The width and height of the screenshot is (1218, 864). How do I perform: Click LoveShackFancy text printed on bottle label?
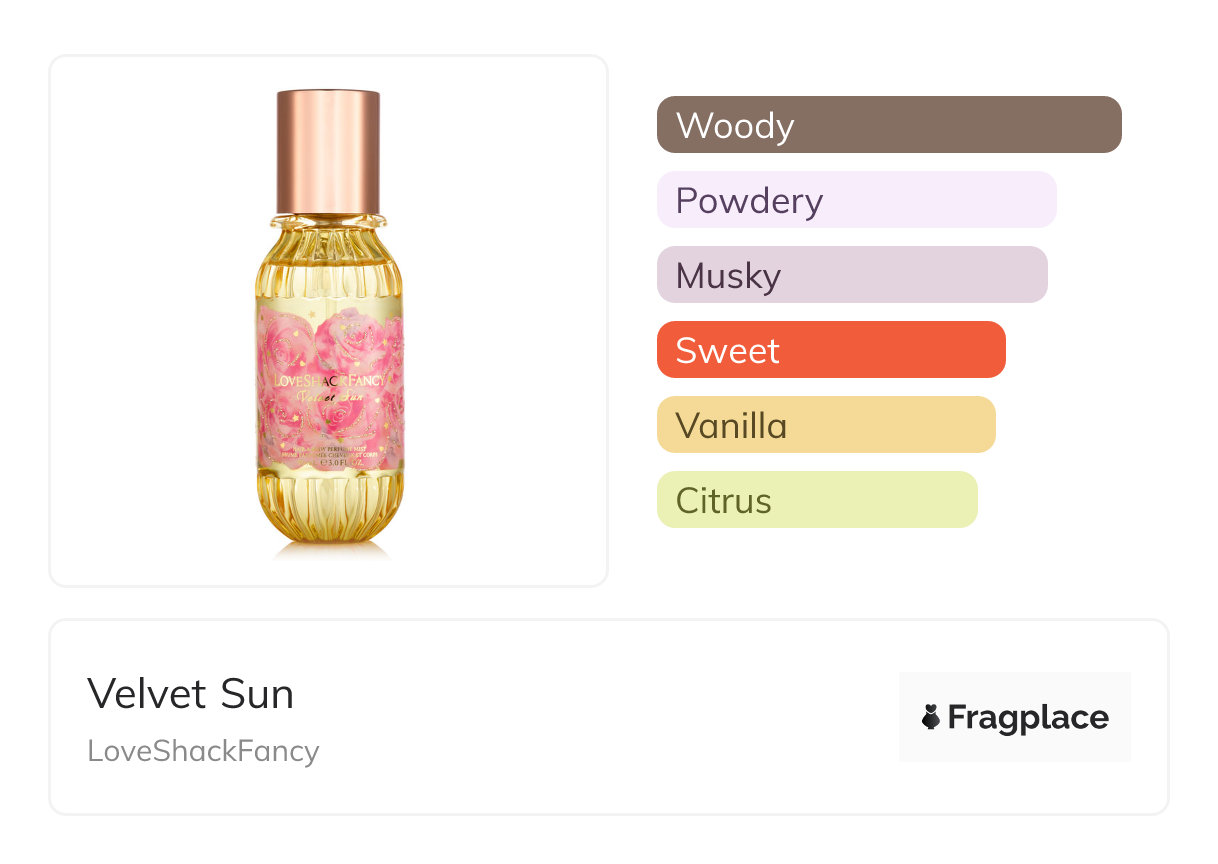coord(328,381)
